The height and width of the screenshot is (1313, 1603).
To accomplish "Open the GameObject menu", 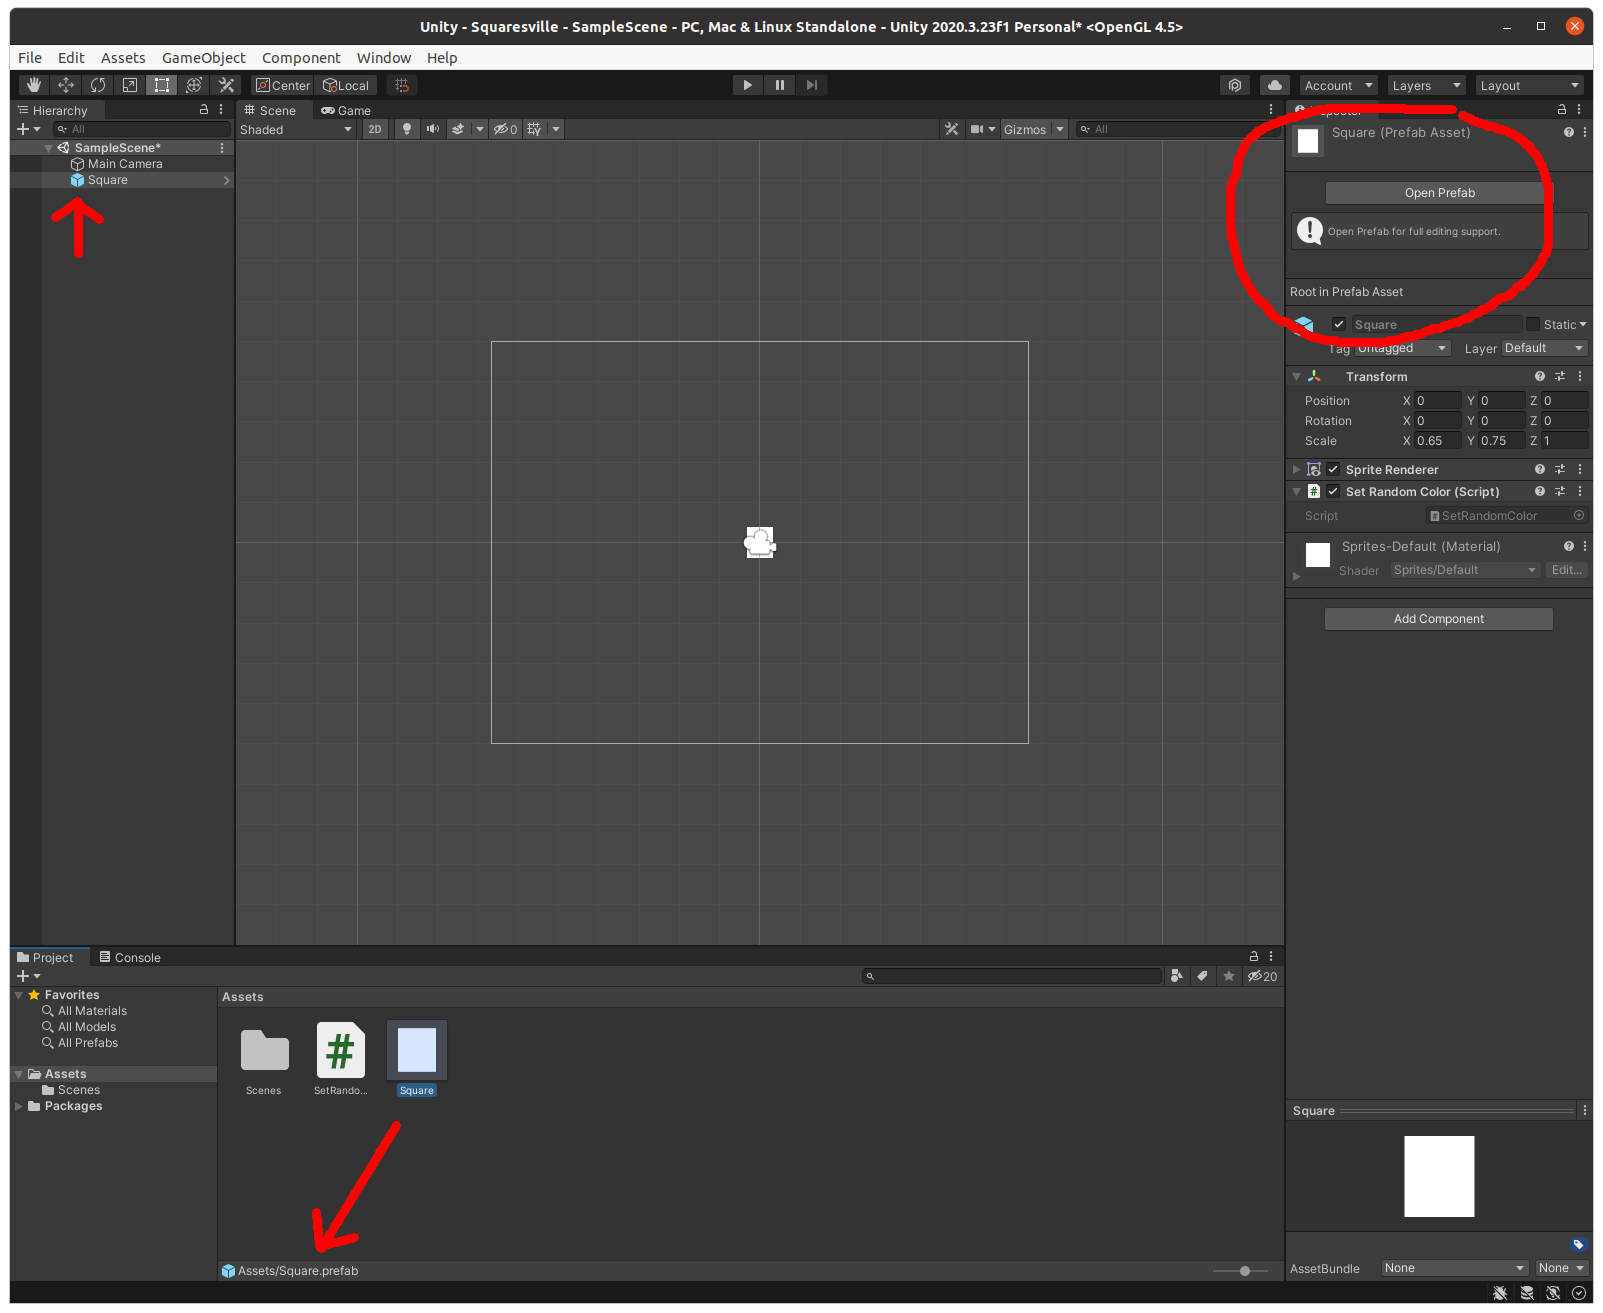I will pos(204,57).
